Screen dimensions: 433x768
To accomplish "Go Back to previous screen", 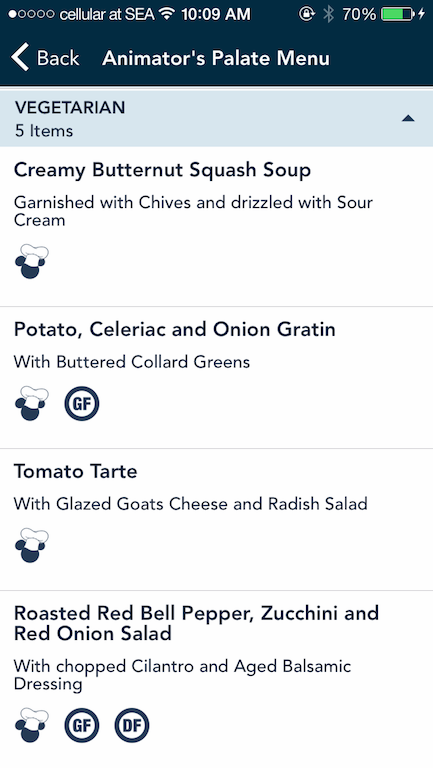I will 45,58.
